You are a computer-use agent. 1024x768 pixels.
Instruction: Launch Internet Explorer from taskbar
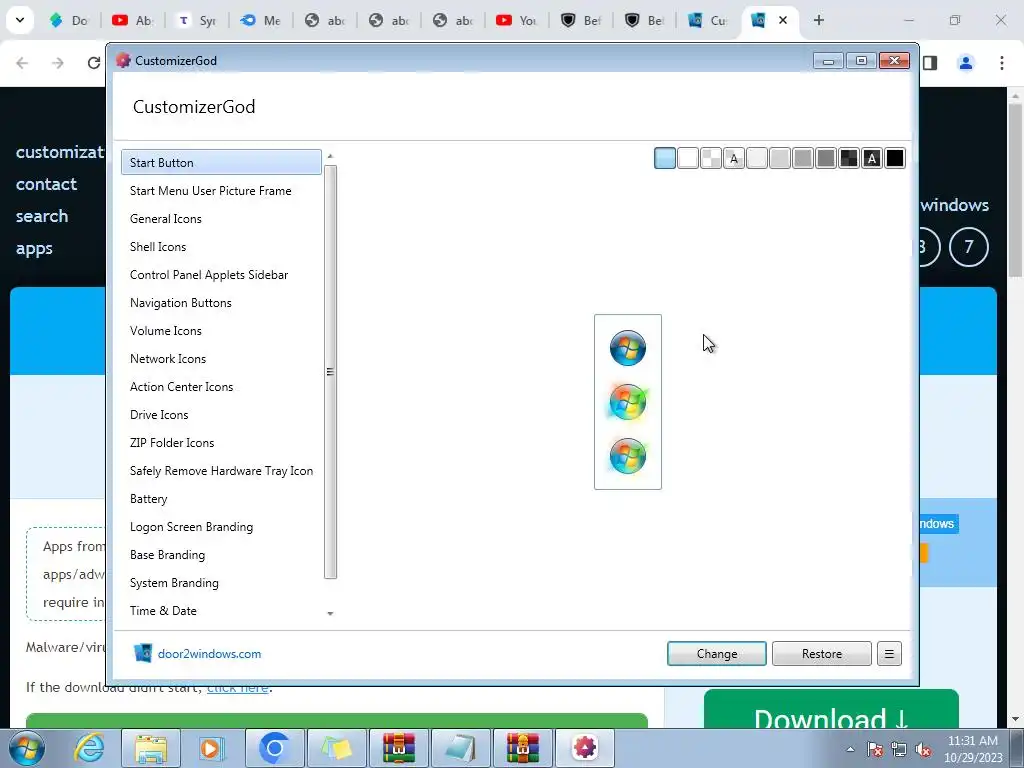coord(89,748)
